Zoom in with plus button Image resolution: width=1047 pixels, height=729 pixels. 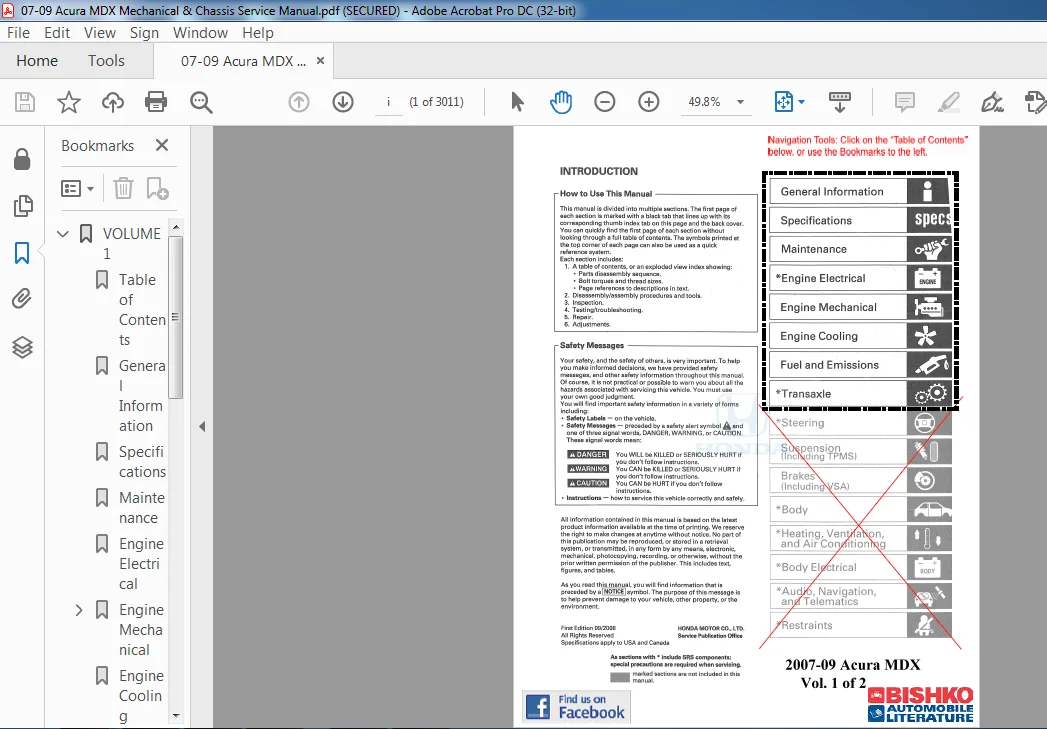click(x=648, y=102)
